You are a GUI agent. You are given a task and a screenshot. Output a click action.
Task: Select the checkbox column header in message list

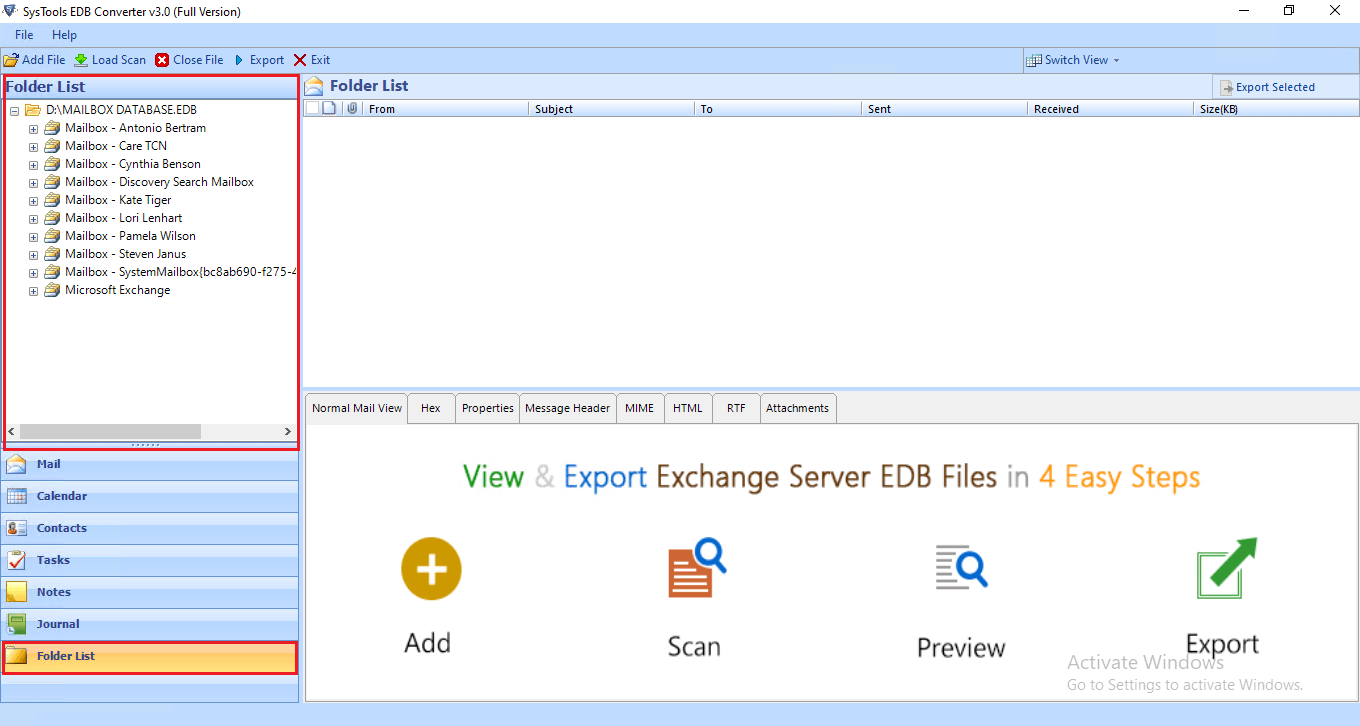point(311,108)
